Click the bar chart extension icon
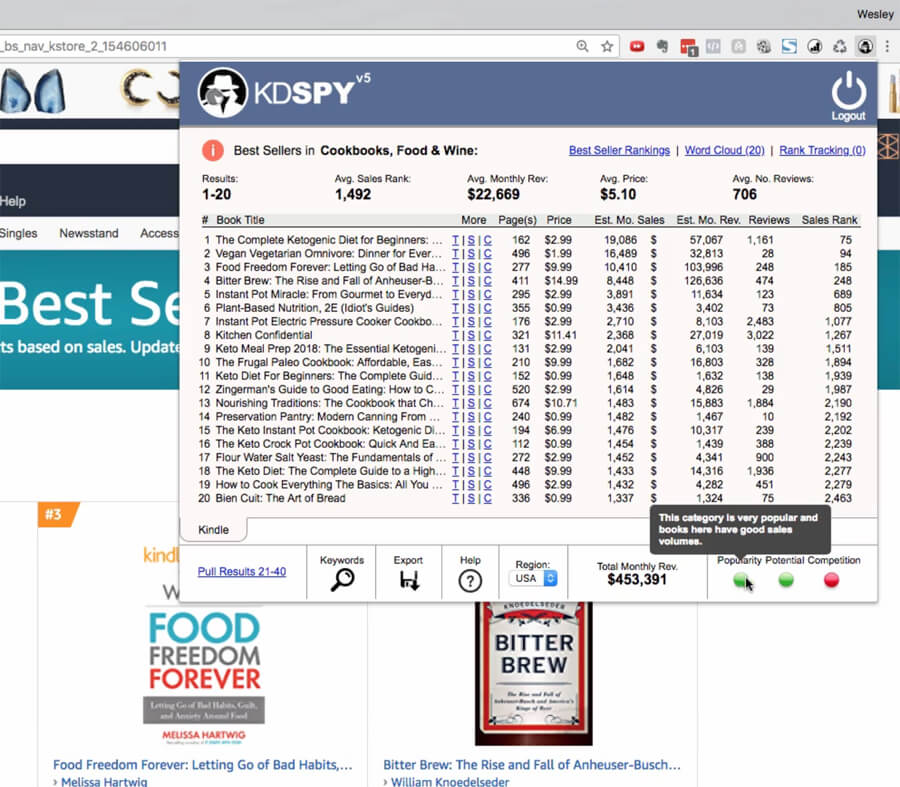This screenshot has height=787, width=900. pos(814,46)
